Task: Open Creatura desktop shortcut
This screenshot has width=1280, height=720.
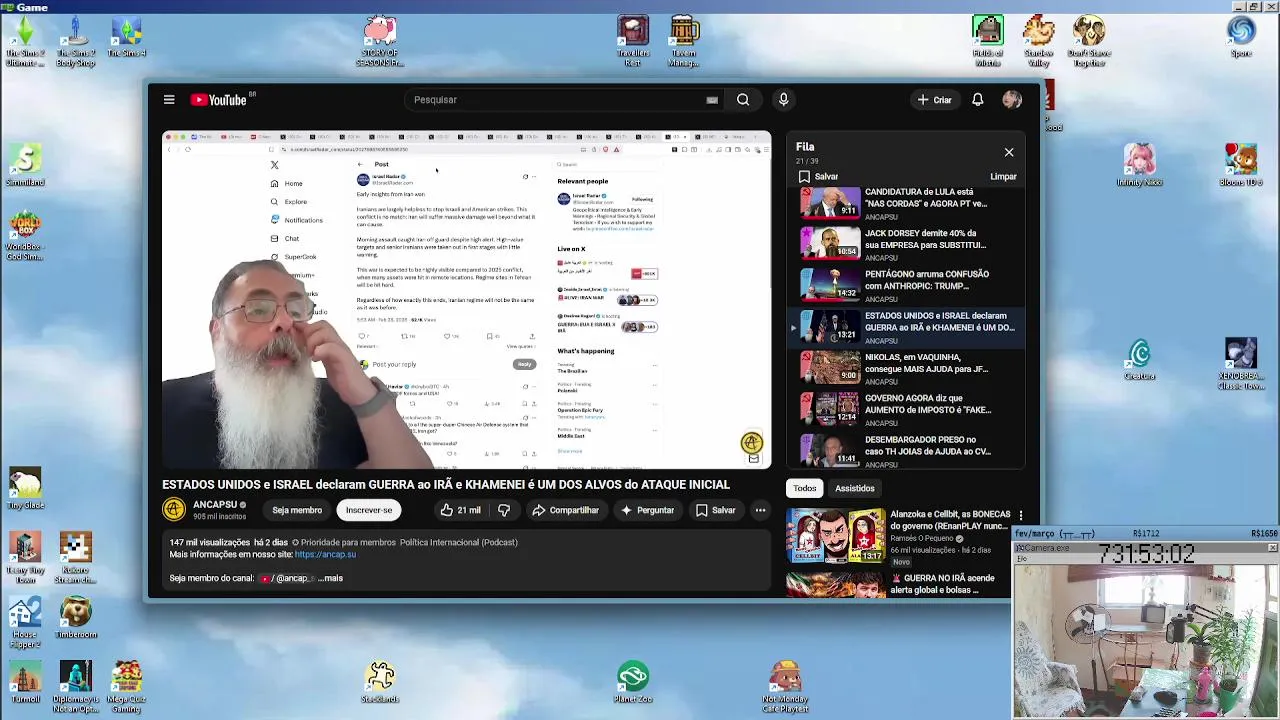Action: coord(1139,360)
